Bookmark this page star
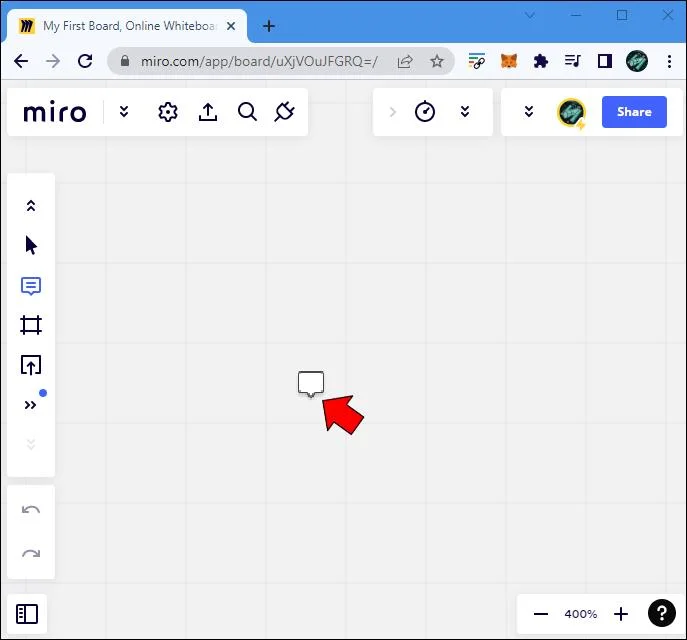 point(436,61)
